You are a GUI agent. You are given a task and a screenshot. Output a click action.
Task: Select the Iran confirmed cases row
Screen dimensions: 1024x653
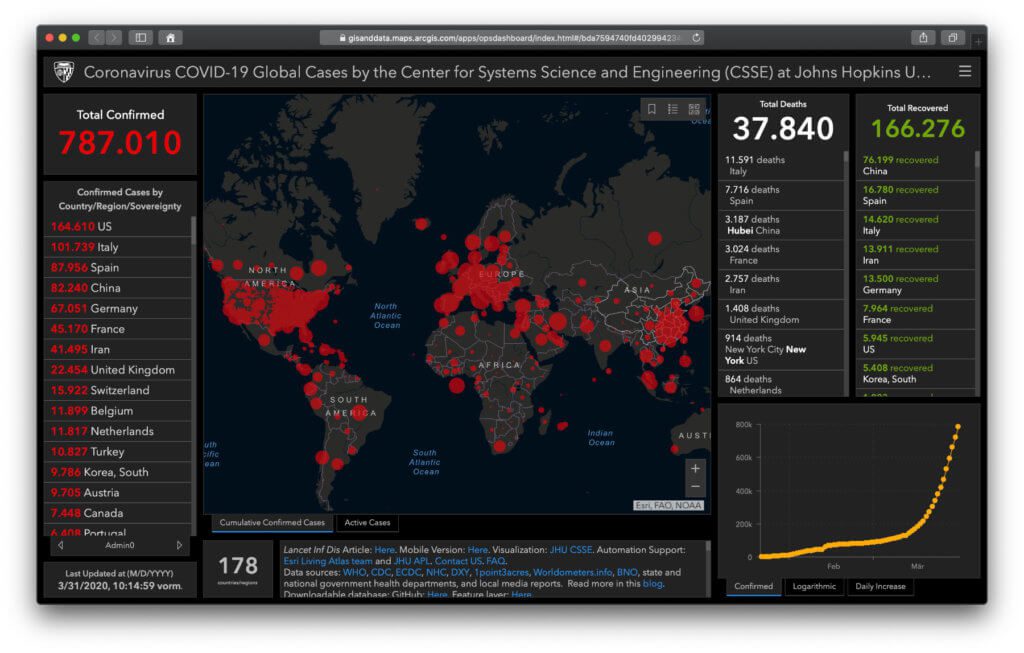pos(118,349)
